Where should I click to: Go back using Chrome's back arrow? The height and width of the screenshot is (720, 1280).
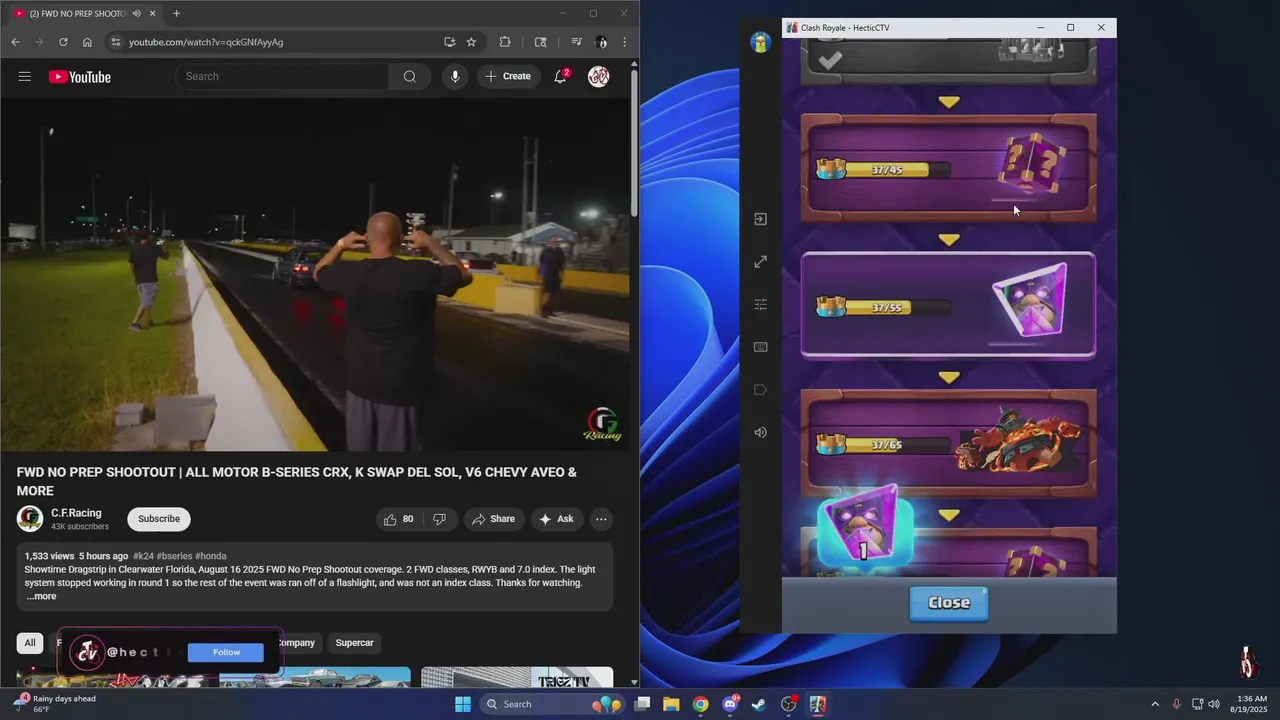tap(15, 42)
